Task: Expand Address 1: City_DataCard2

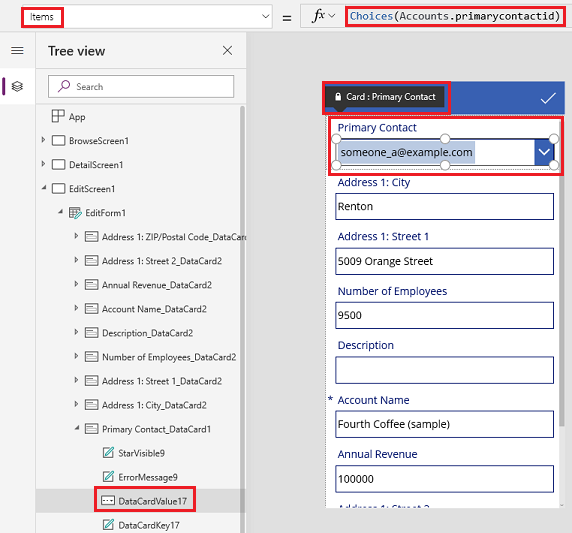Action: [76, 404]
